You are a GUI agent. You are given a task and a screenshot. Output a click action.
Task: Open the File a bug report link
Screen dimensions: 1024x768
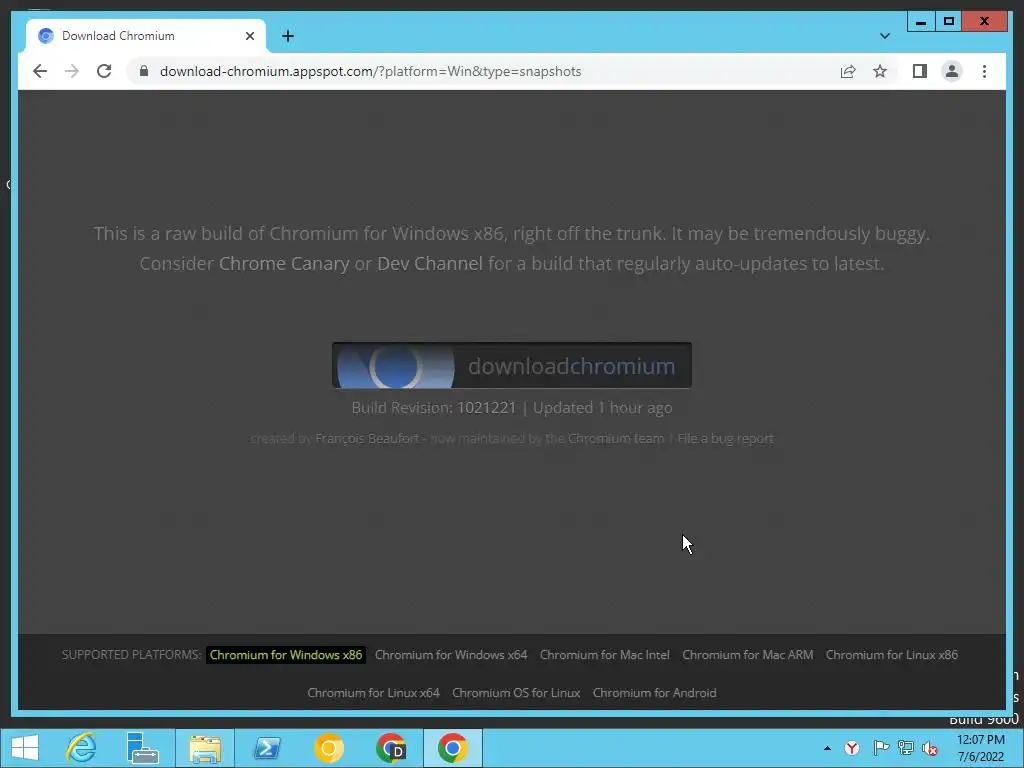(726, 439)
